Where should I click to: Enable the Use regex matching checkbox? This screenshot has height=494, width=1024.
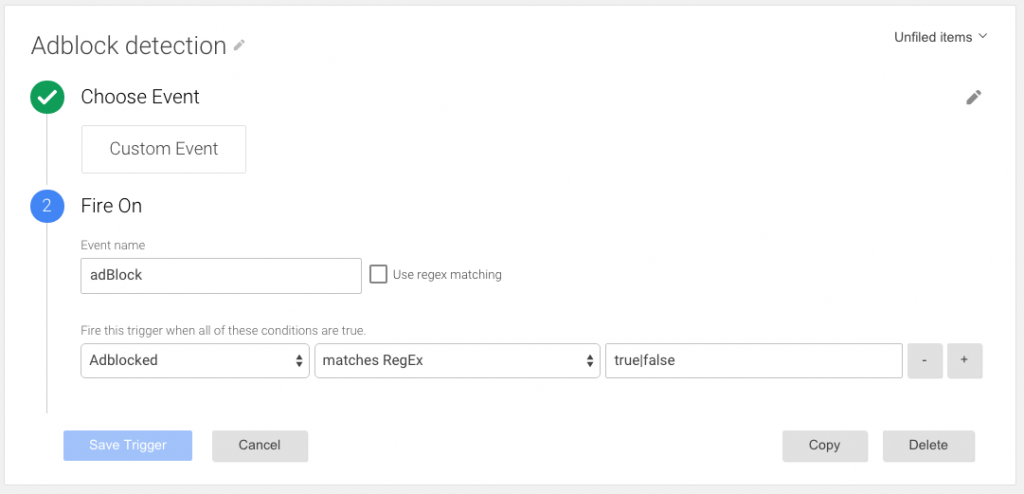pos(378,274)
